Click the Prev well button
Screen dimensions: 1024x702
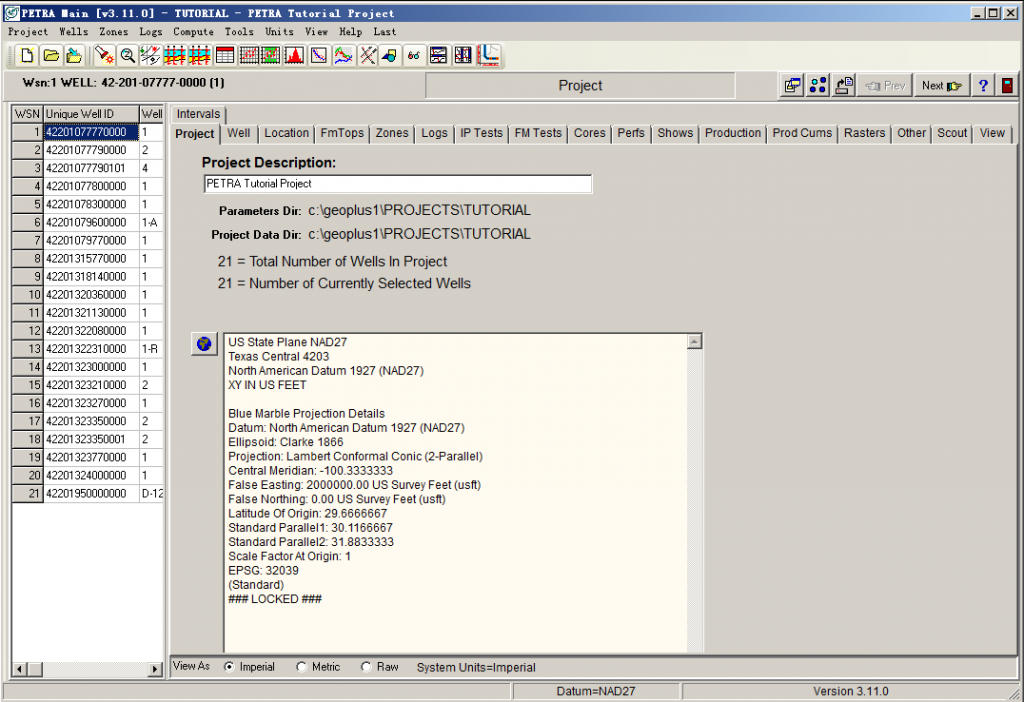886,86
